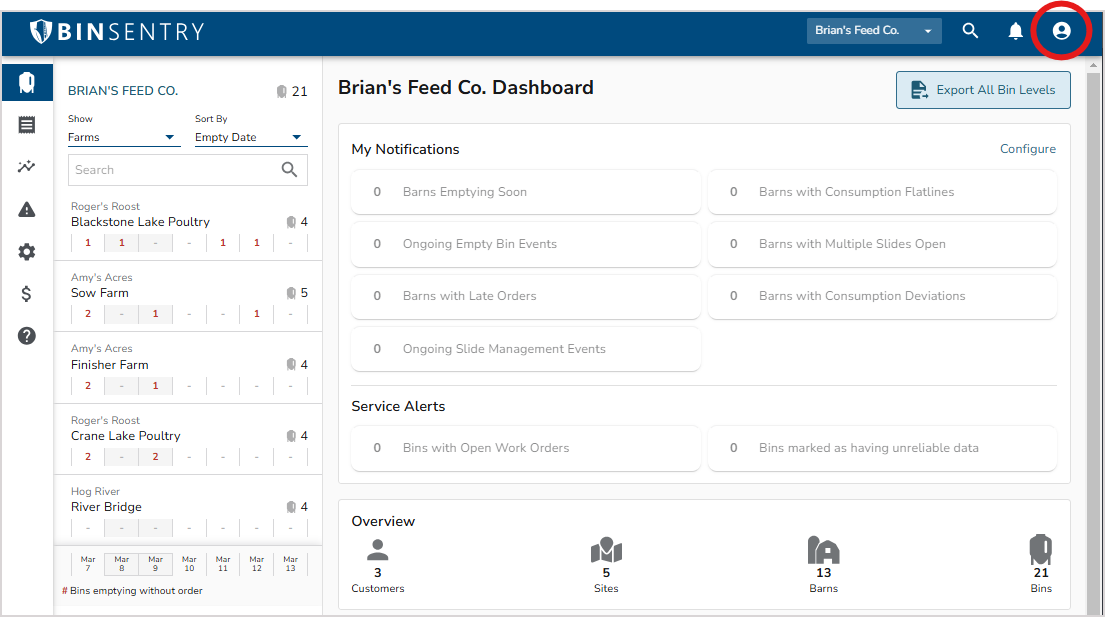Click Hog River customer label
Image resolution: width=1105 pixels, height=617 pixels.
pos(95,492)
